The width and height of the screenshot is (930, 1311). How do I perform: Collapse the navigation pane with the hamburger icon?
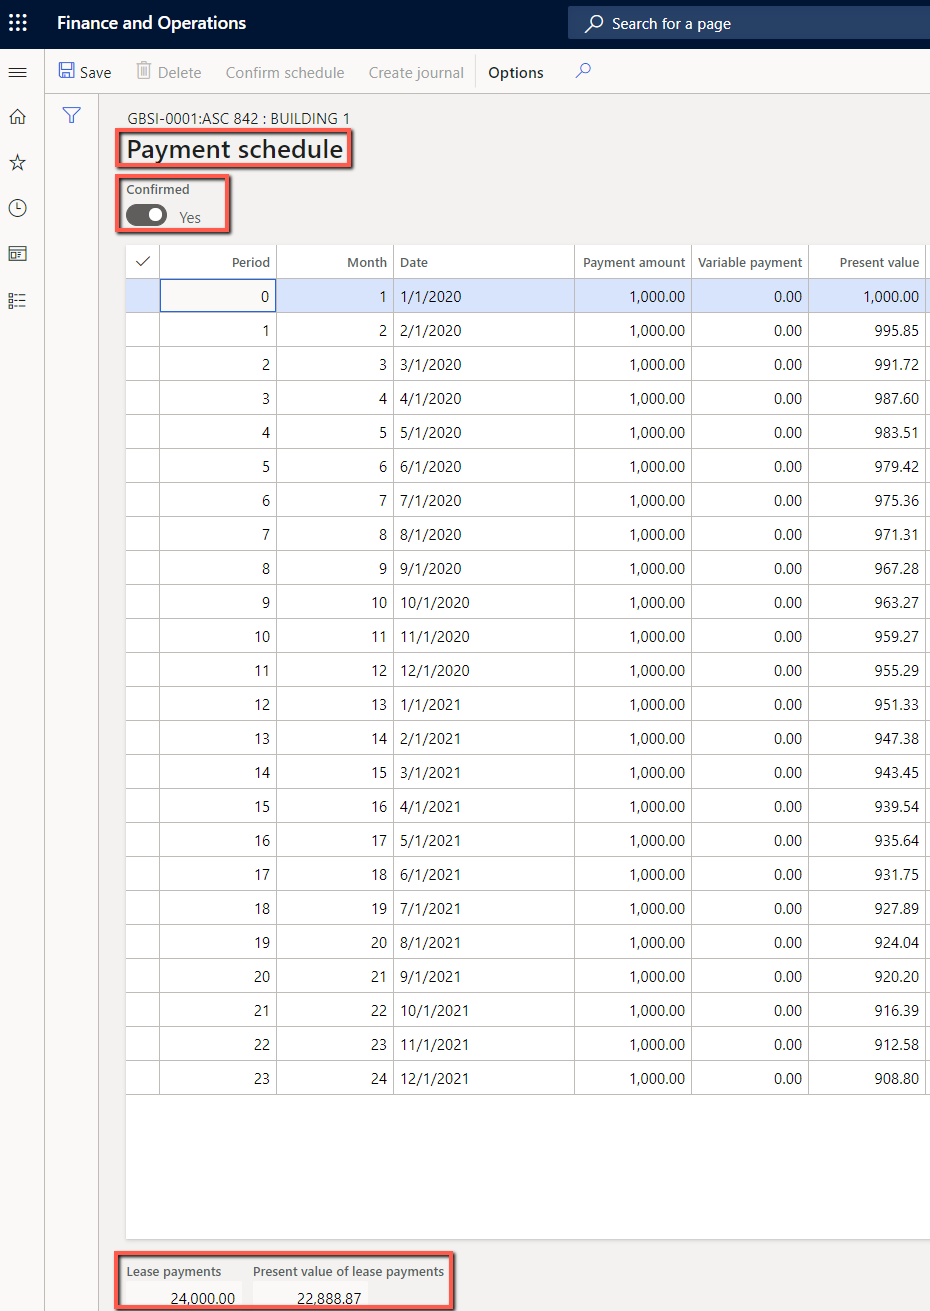click(x=17, y=71)
